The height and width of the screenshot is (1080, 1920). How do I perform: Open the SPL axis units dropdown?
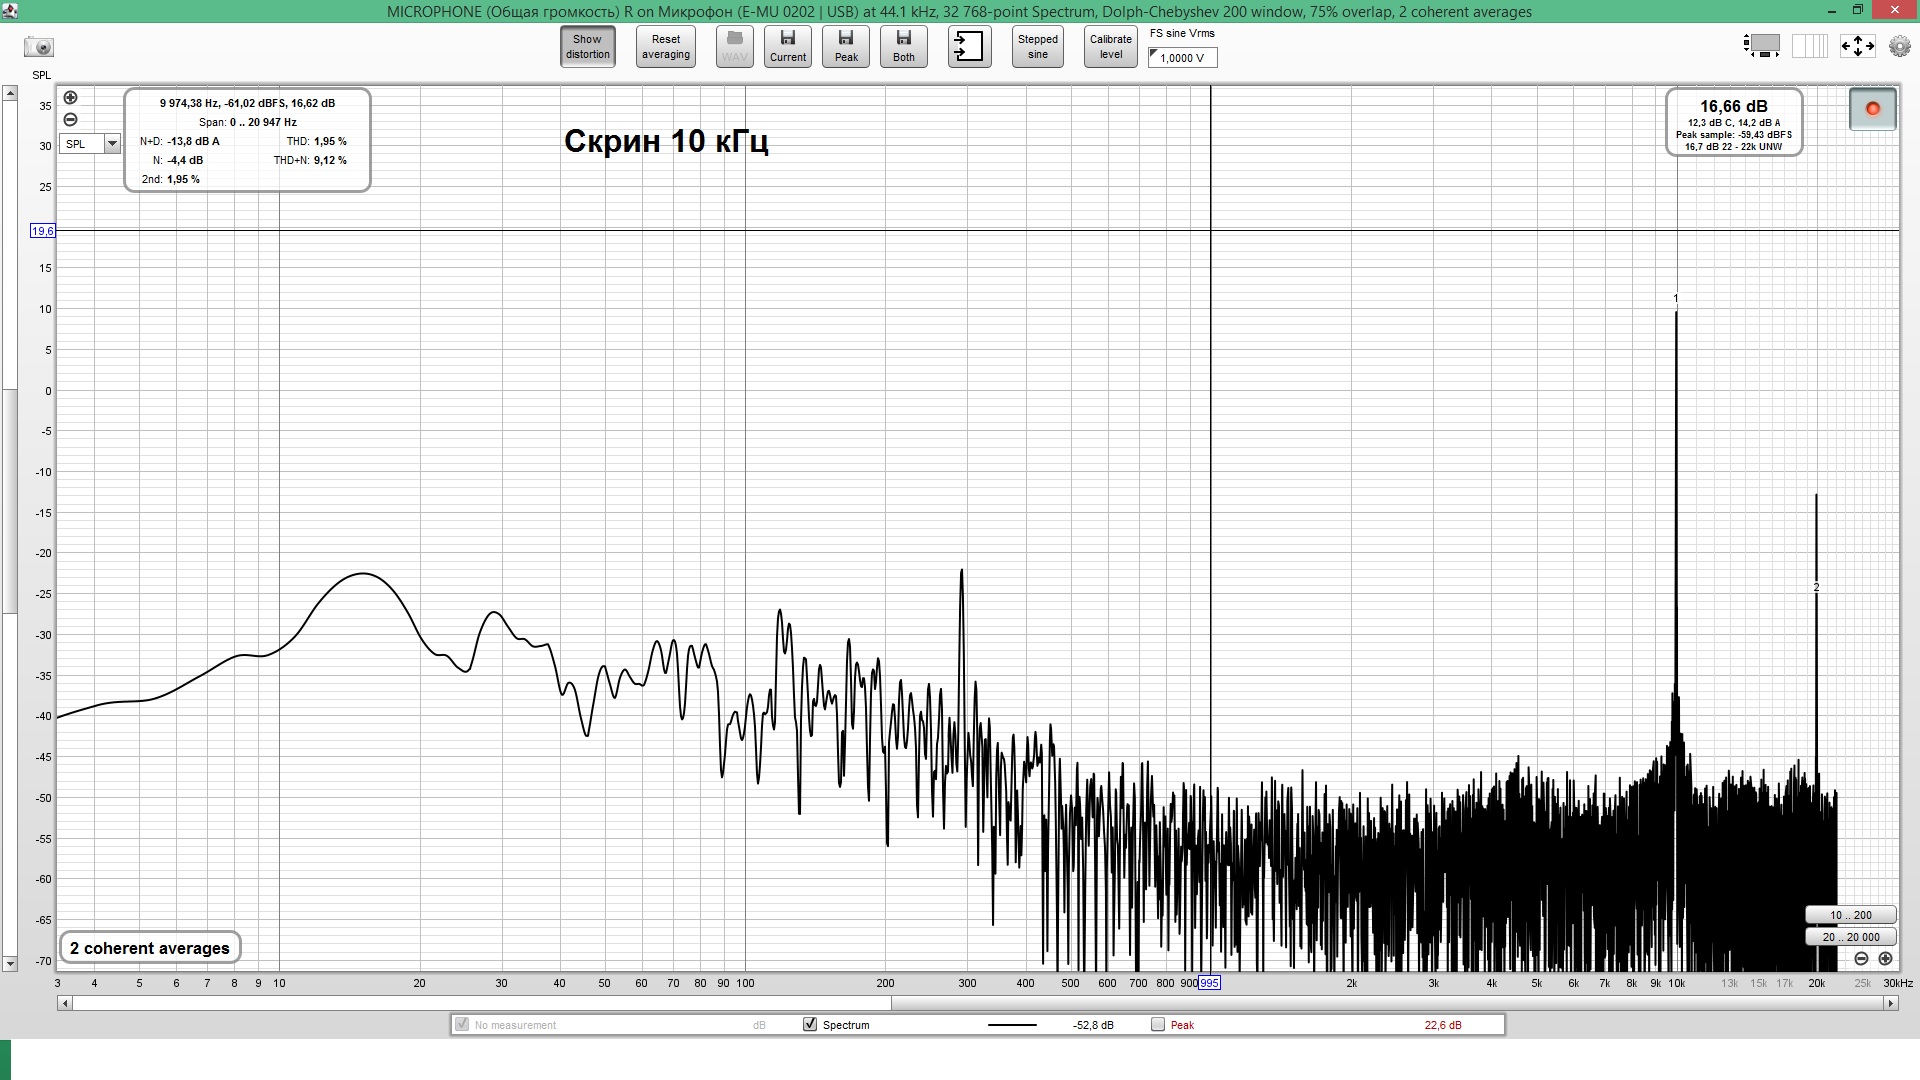pyautogui.click(x=112, y=144)
